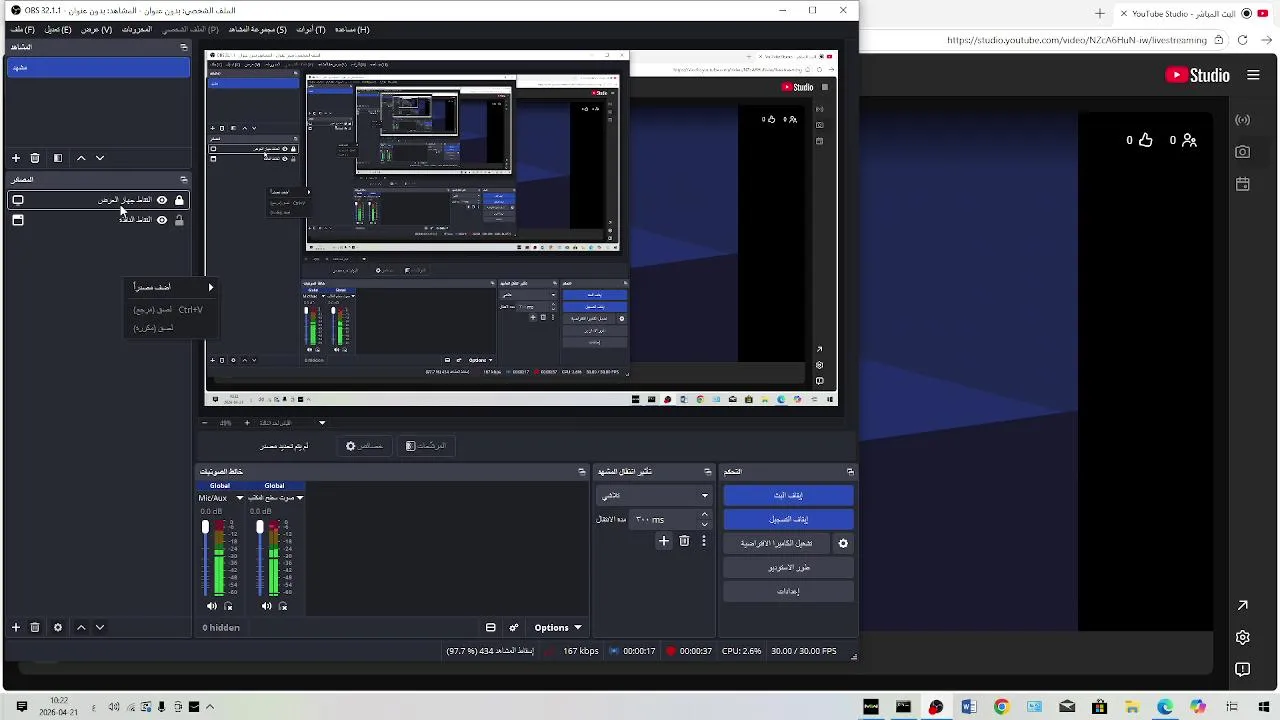Add a new scene with plus icon
Image resolution: width=1280 pixels, height=720 pixels.
tap(16, 158)
